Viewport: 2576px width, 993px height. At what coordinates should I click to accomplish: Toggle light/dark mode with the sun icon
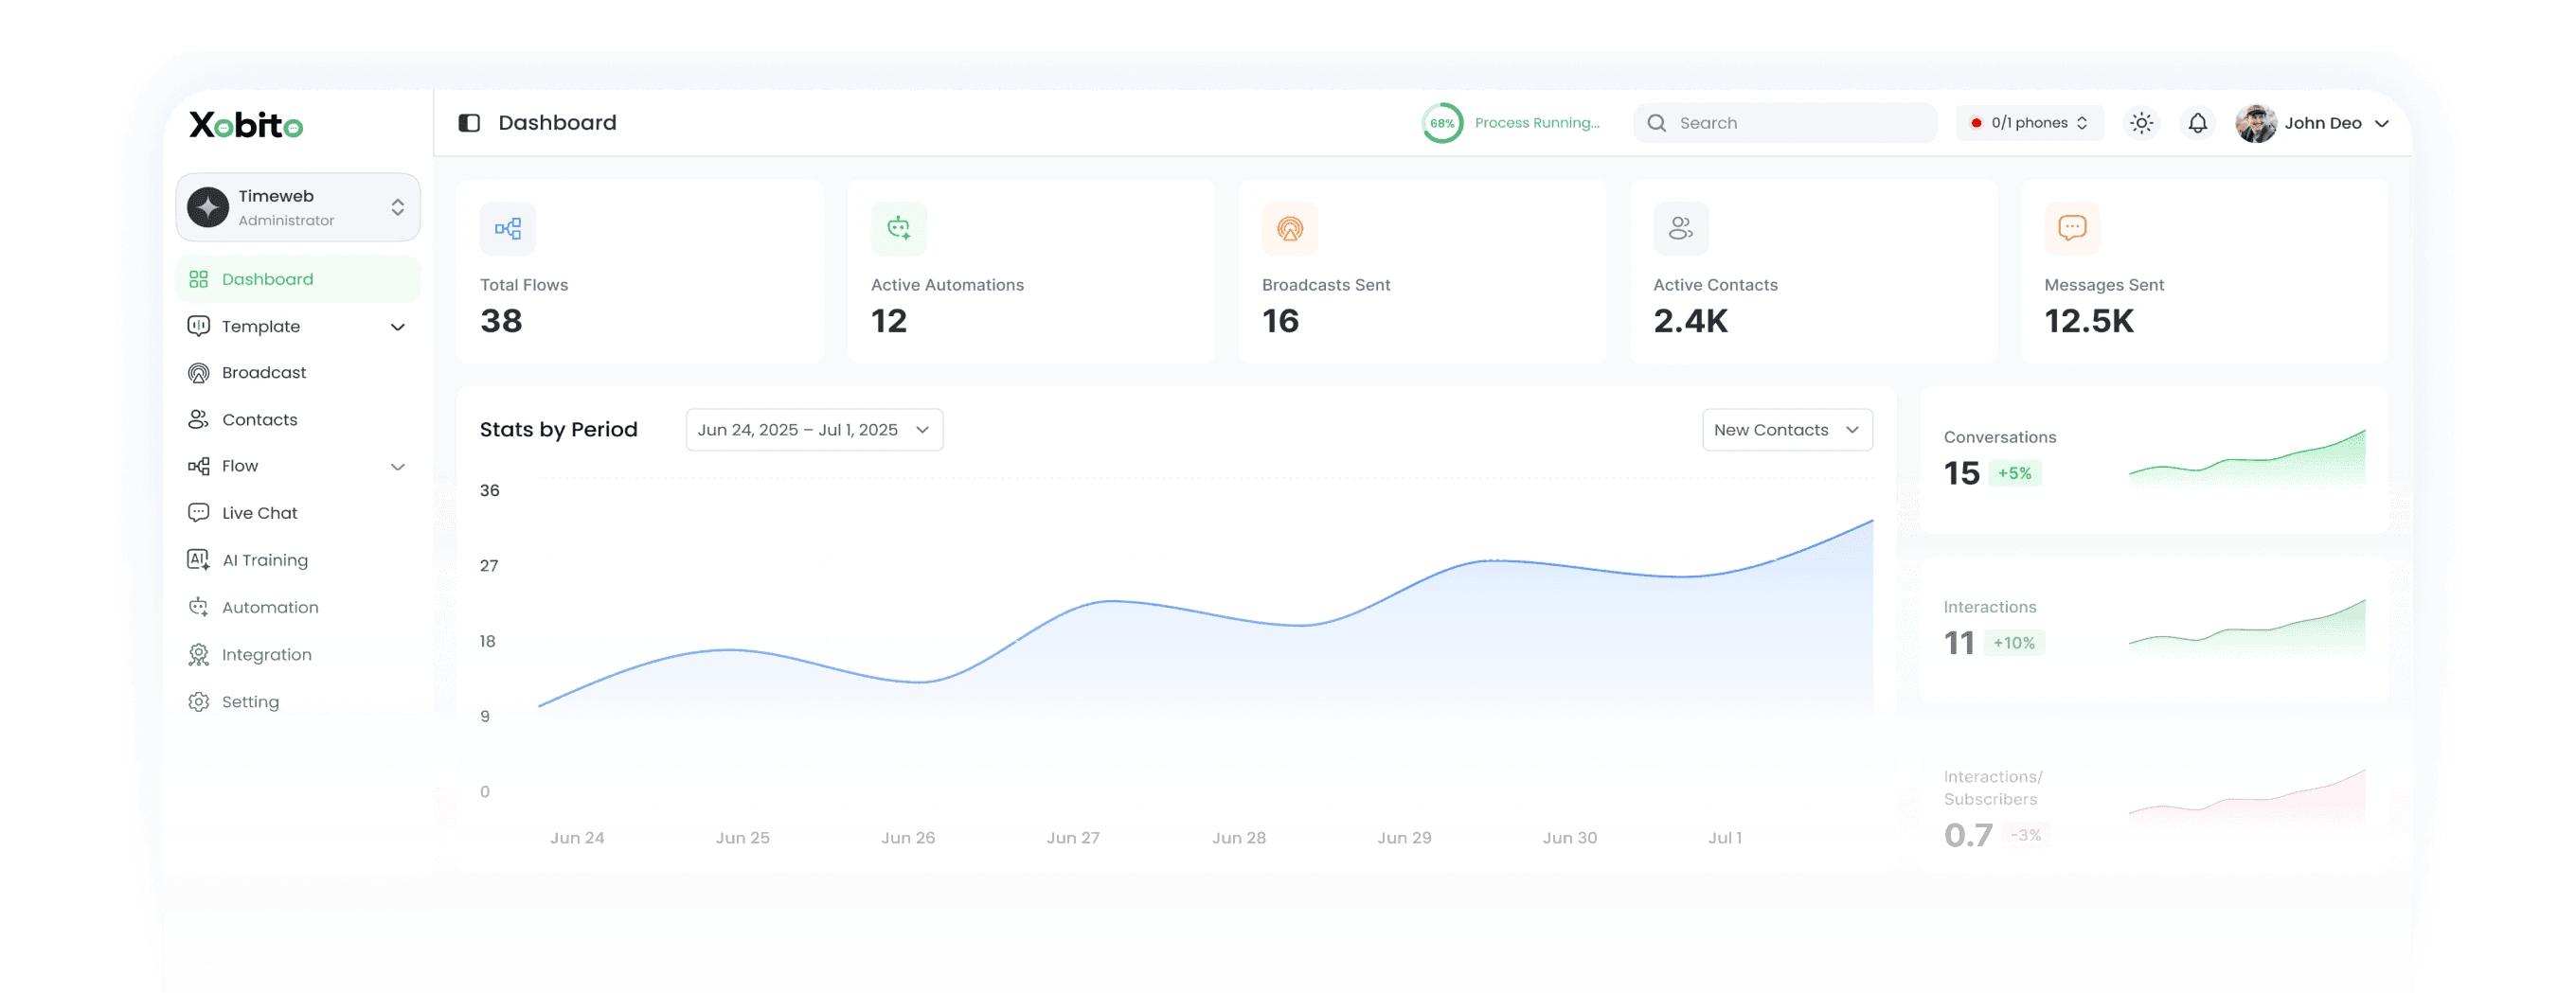[2141, 122]
